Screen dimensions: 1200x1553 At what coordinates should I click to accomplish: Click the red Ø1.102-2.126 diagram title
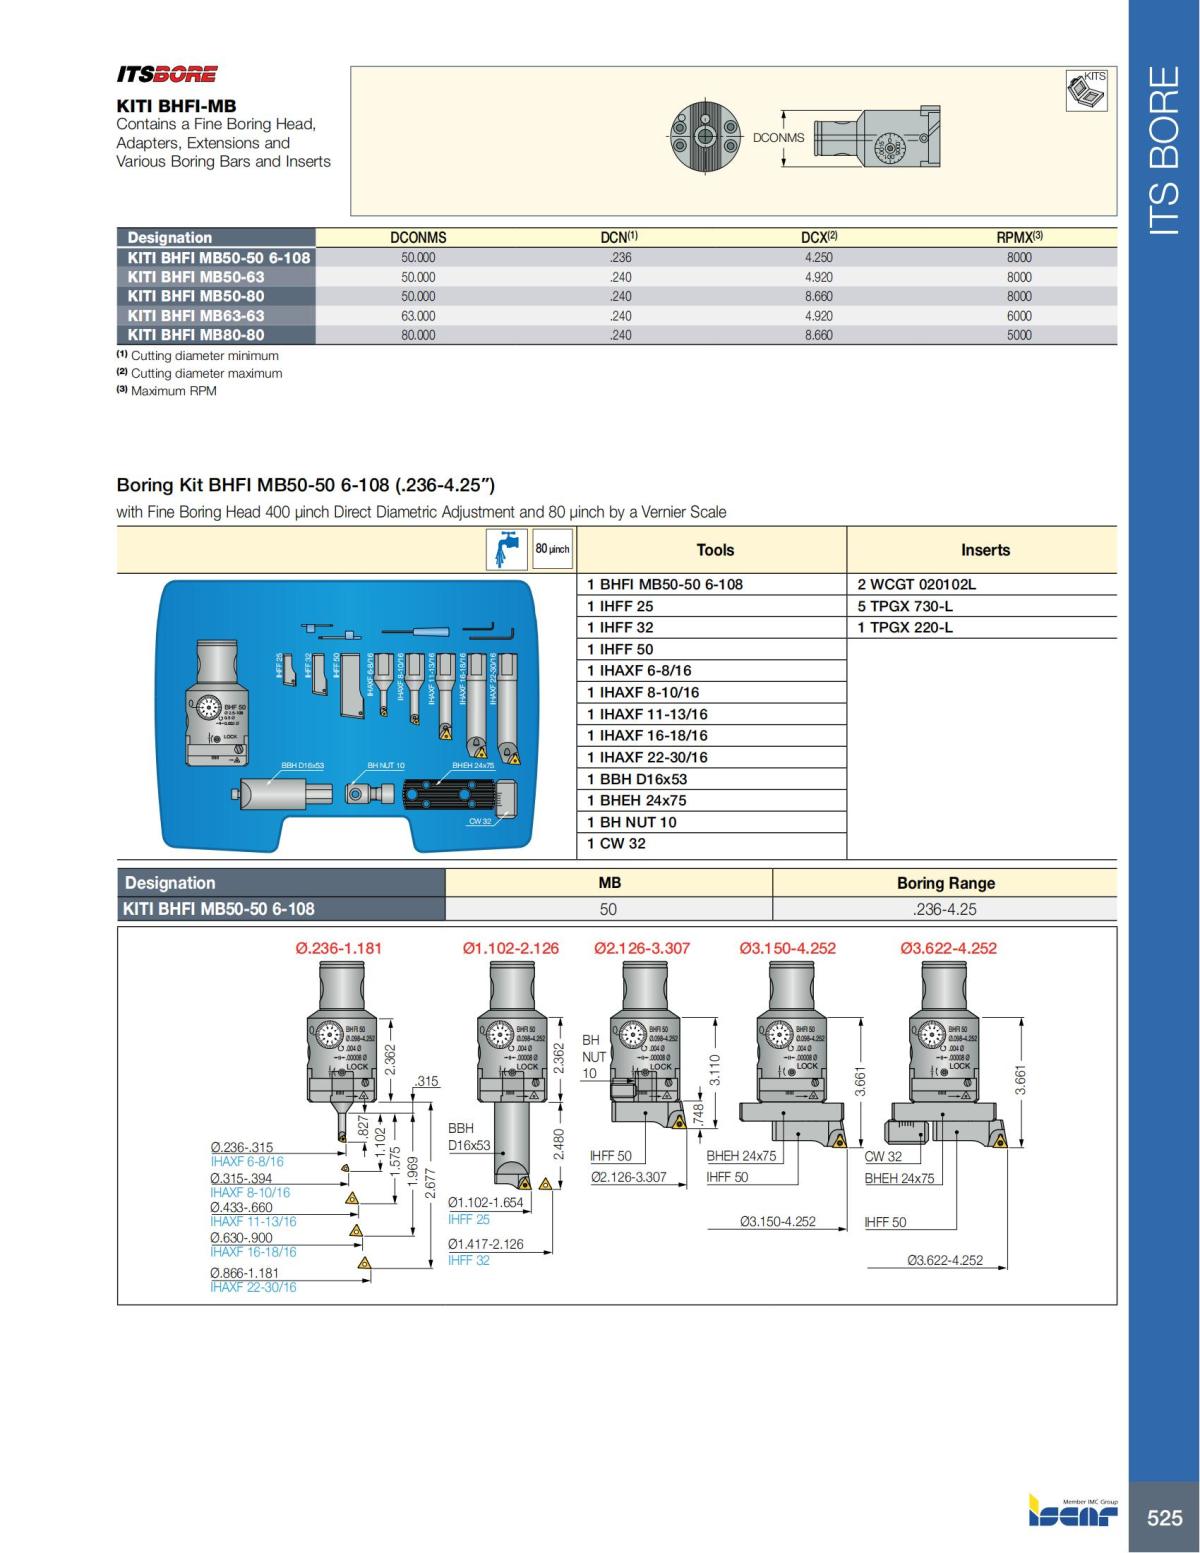click(x=511, y=948)
